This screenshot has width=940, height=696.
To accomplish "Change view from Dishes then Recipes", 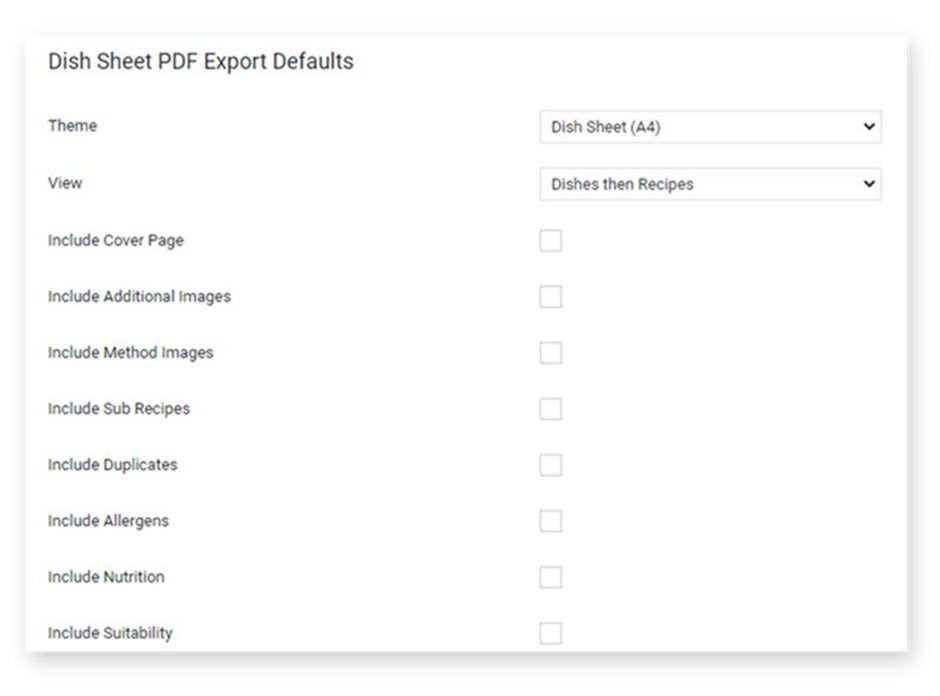I will (710, 184).
